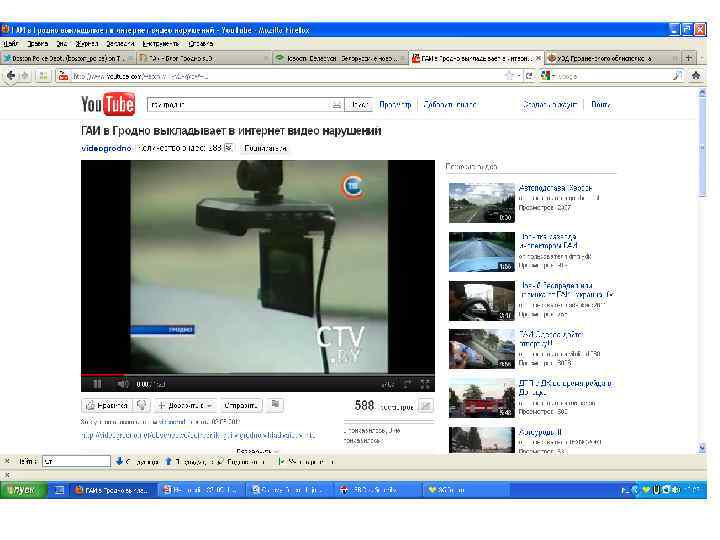Open the Файл menu

pyautogui.click(x=11, y=44)
